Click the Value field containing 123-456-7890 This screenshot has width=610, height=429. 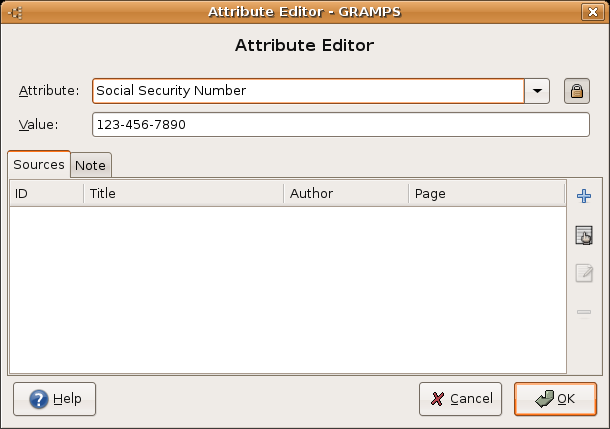(x=340, y=125)
